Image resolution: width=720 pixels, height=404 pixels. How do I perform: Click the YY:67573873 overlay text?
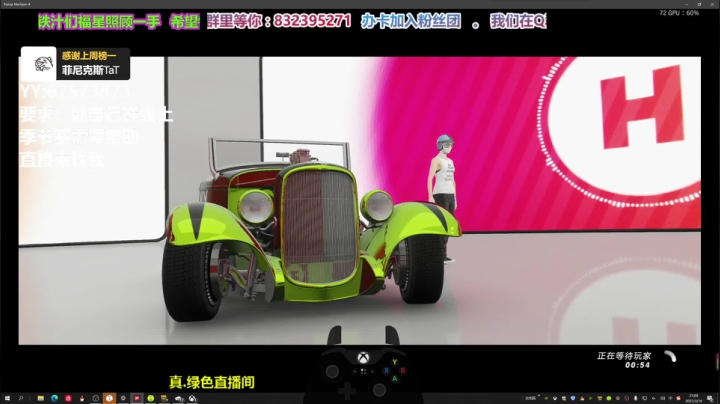tap(75, 91)
